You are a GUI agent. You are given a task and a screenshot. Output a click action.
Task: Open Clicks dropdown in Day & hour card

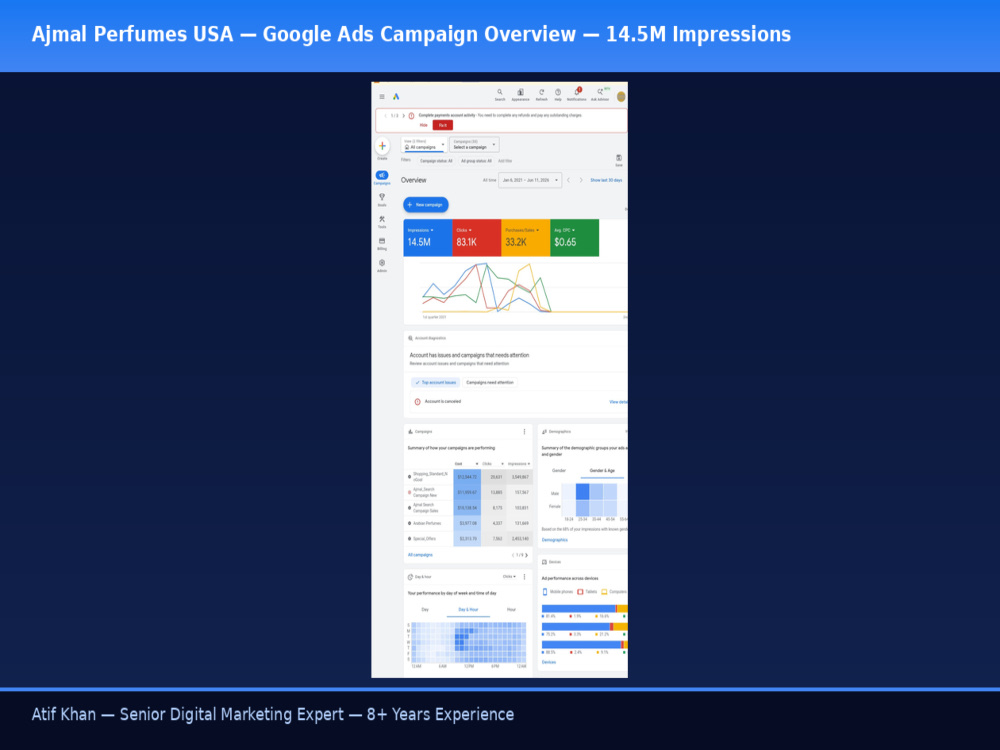[x=509, y=577]
